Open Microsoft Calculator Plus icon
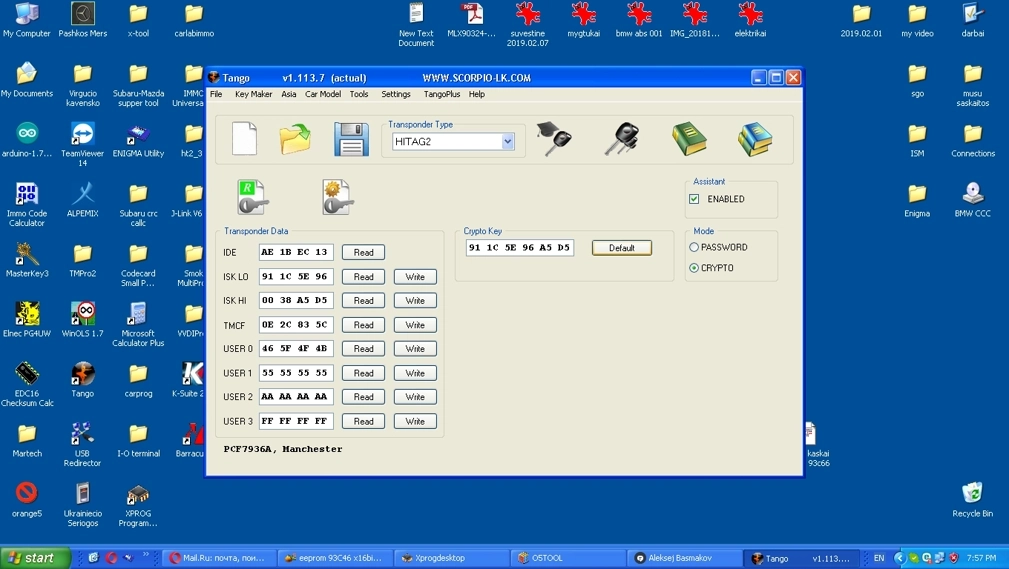Screen dimensions: 1009x569 pyautogui.click(x=138, y=324)
